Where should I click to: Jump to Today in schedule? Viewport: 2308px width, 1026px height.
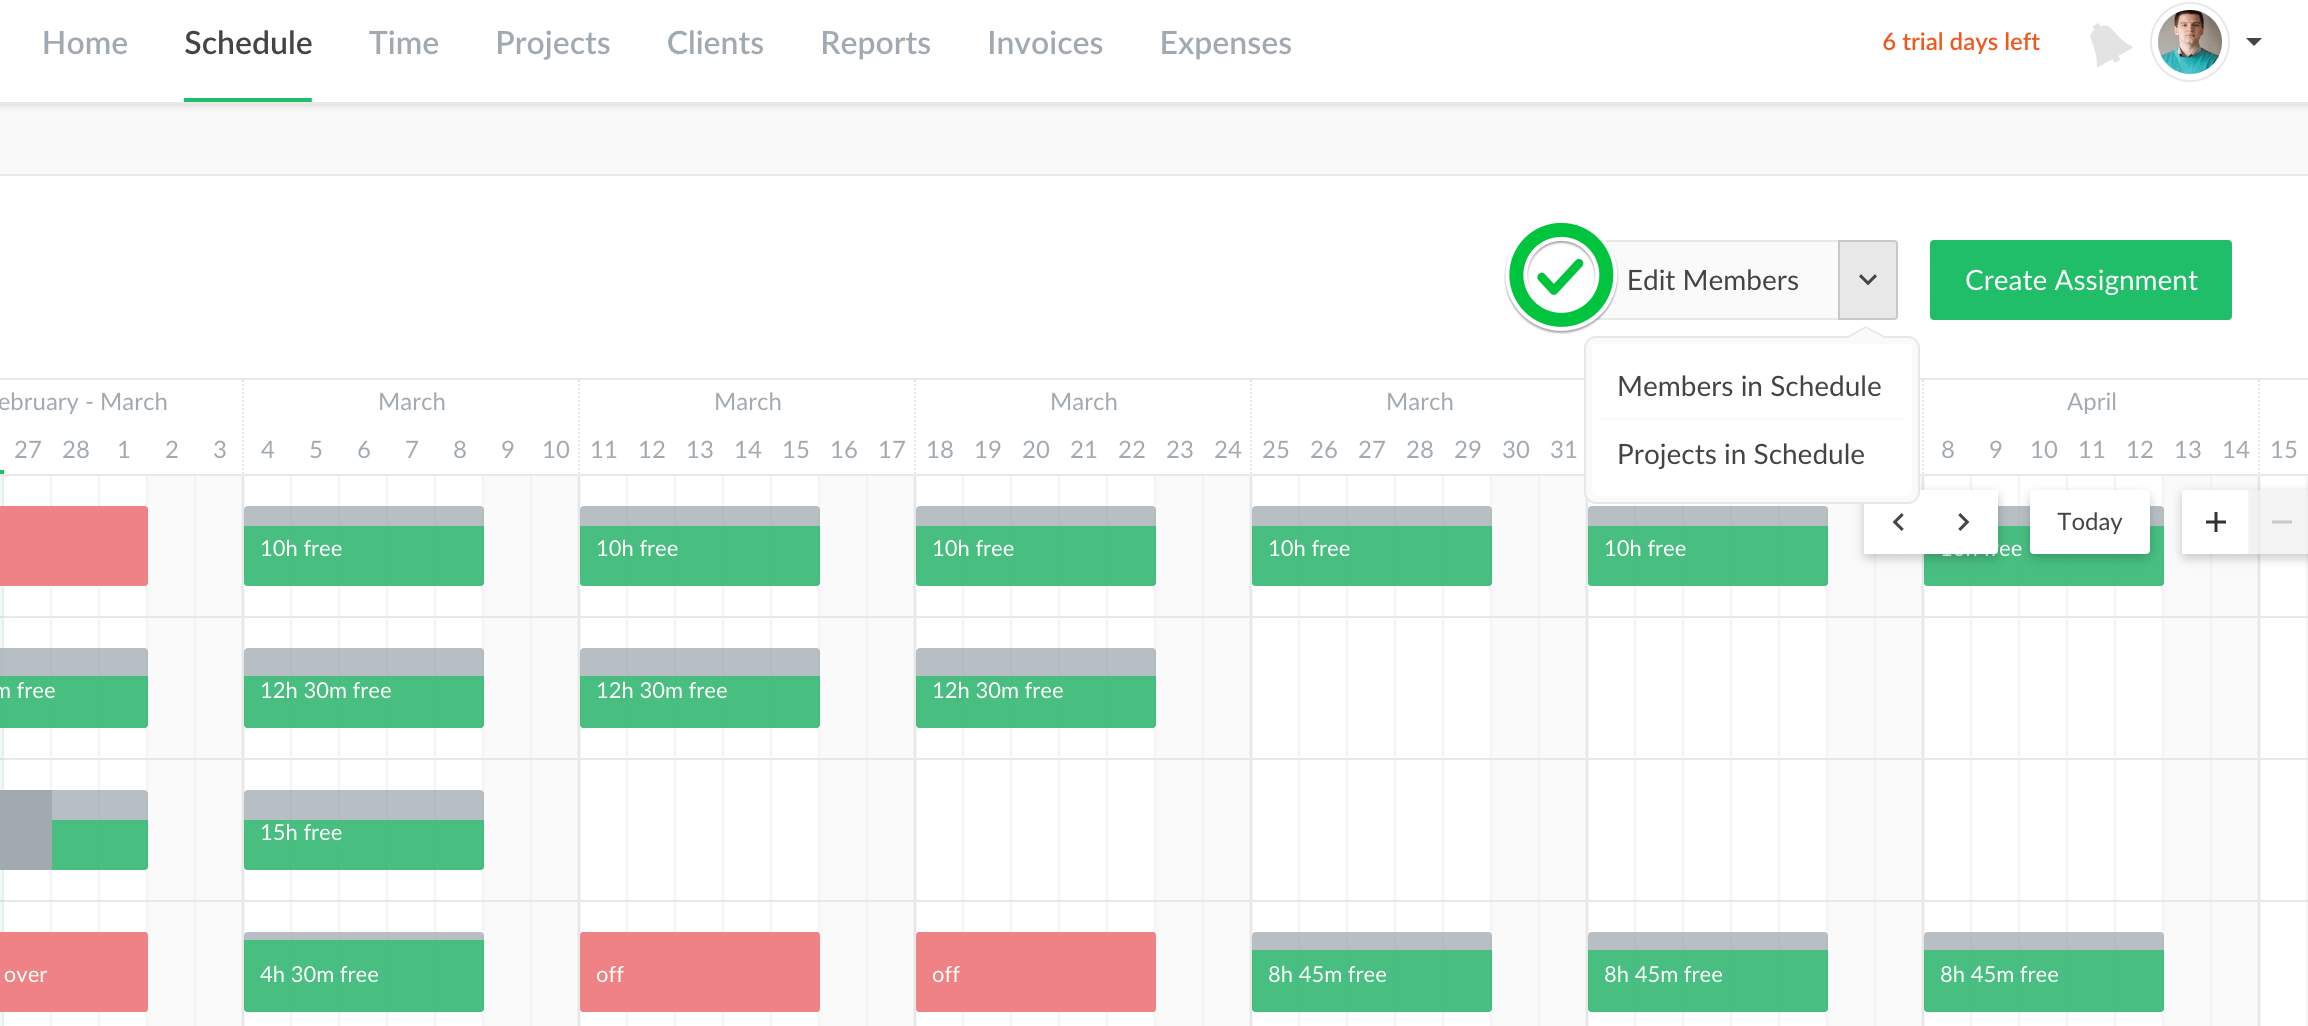pos(2089,522)
